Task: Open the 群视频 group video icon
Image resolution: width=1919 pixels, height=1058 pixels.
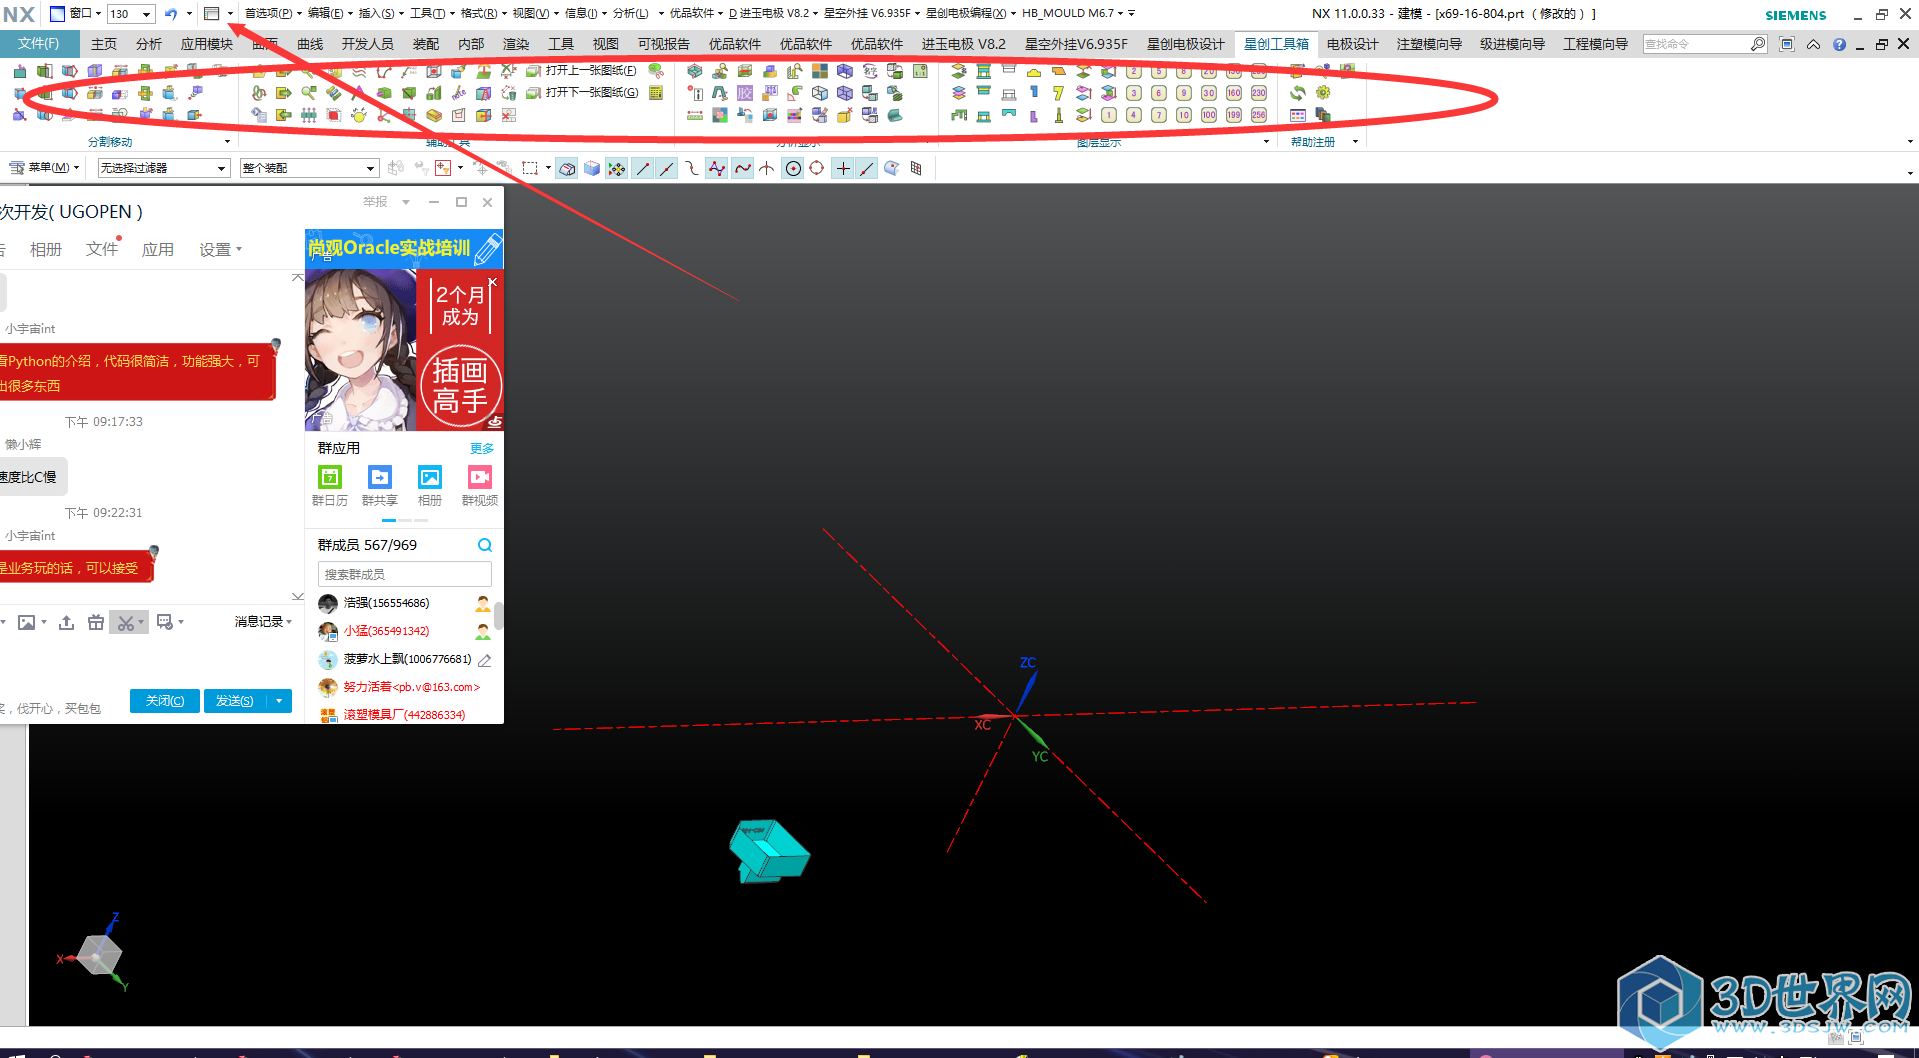Action: point(480,477)
